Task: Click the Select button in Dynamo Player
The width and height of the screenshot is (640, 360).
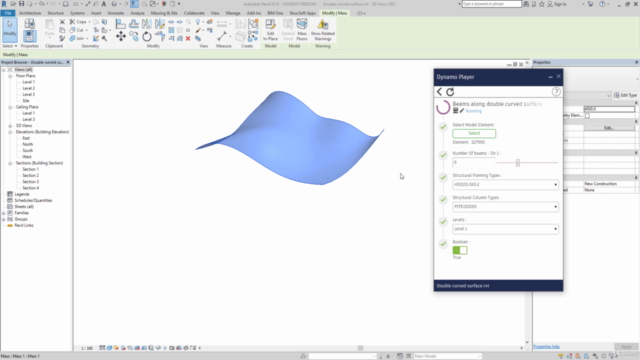Action: pos(474,133)
